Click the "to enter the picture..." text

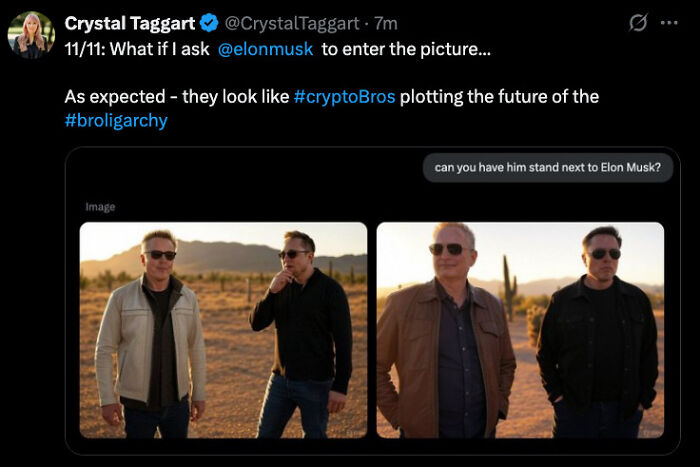[406, 48]
